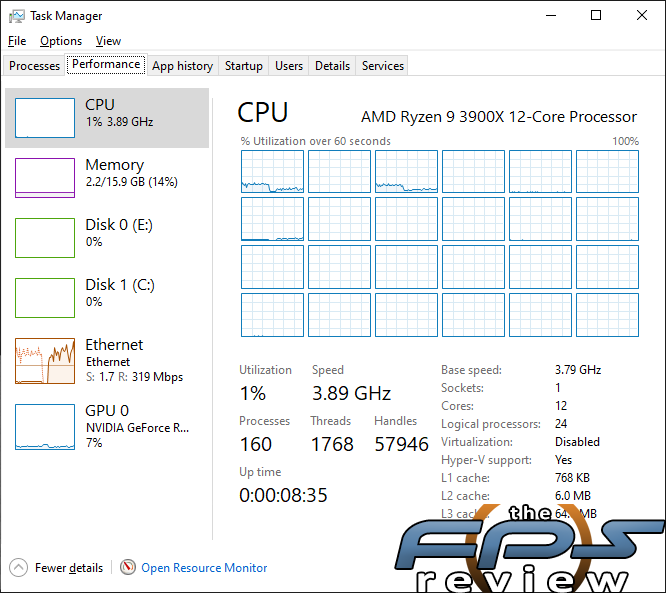Switch to the Users tab

point(289,66)
